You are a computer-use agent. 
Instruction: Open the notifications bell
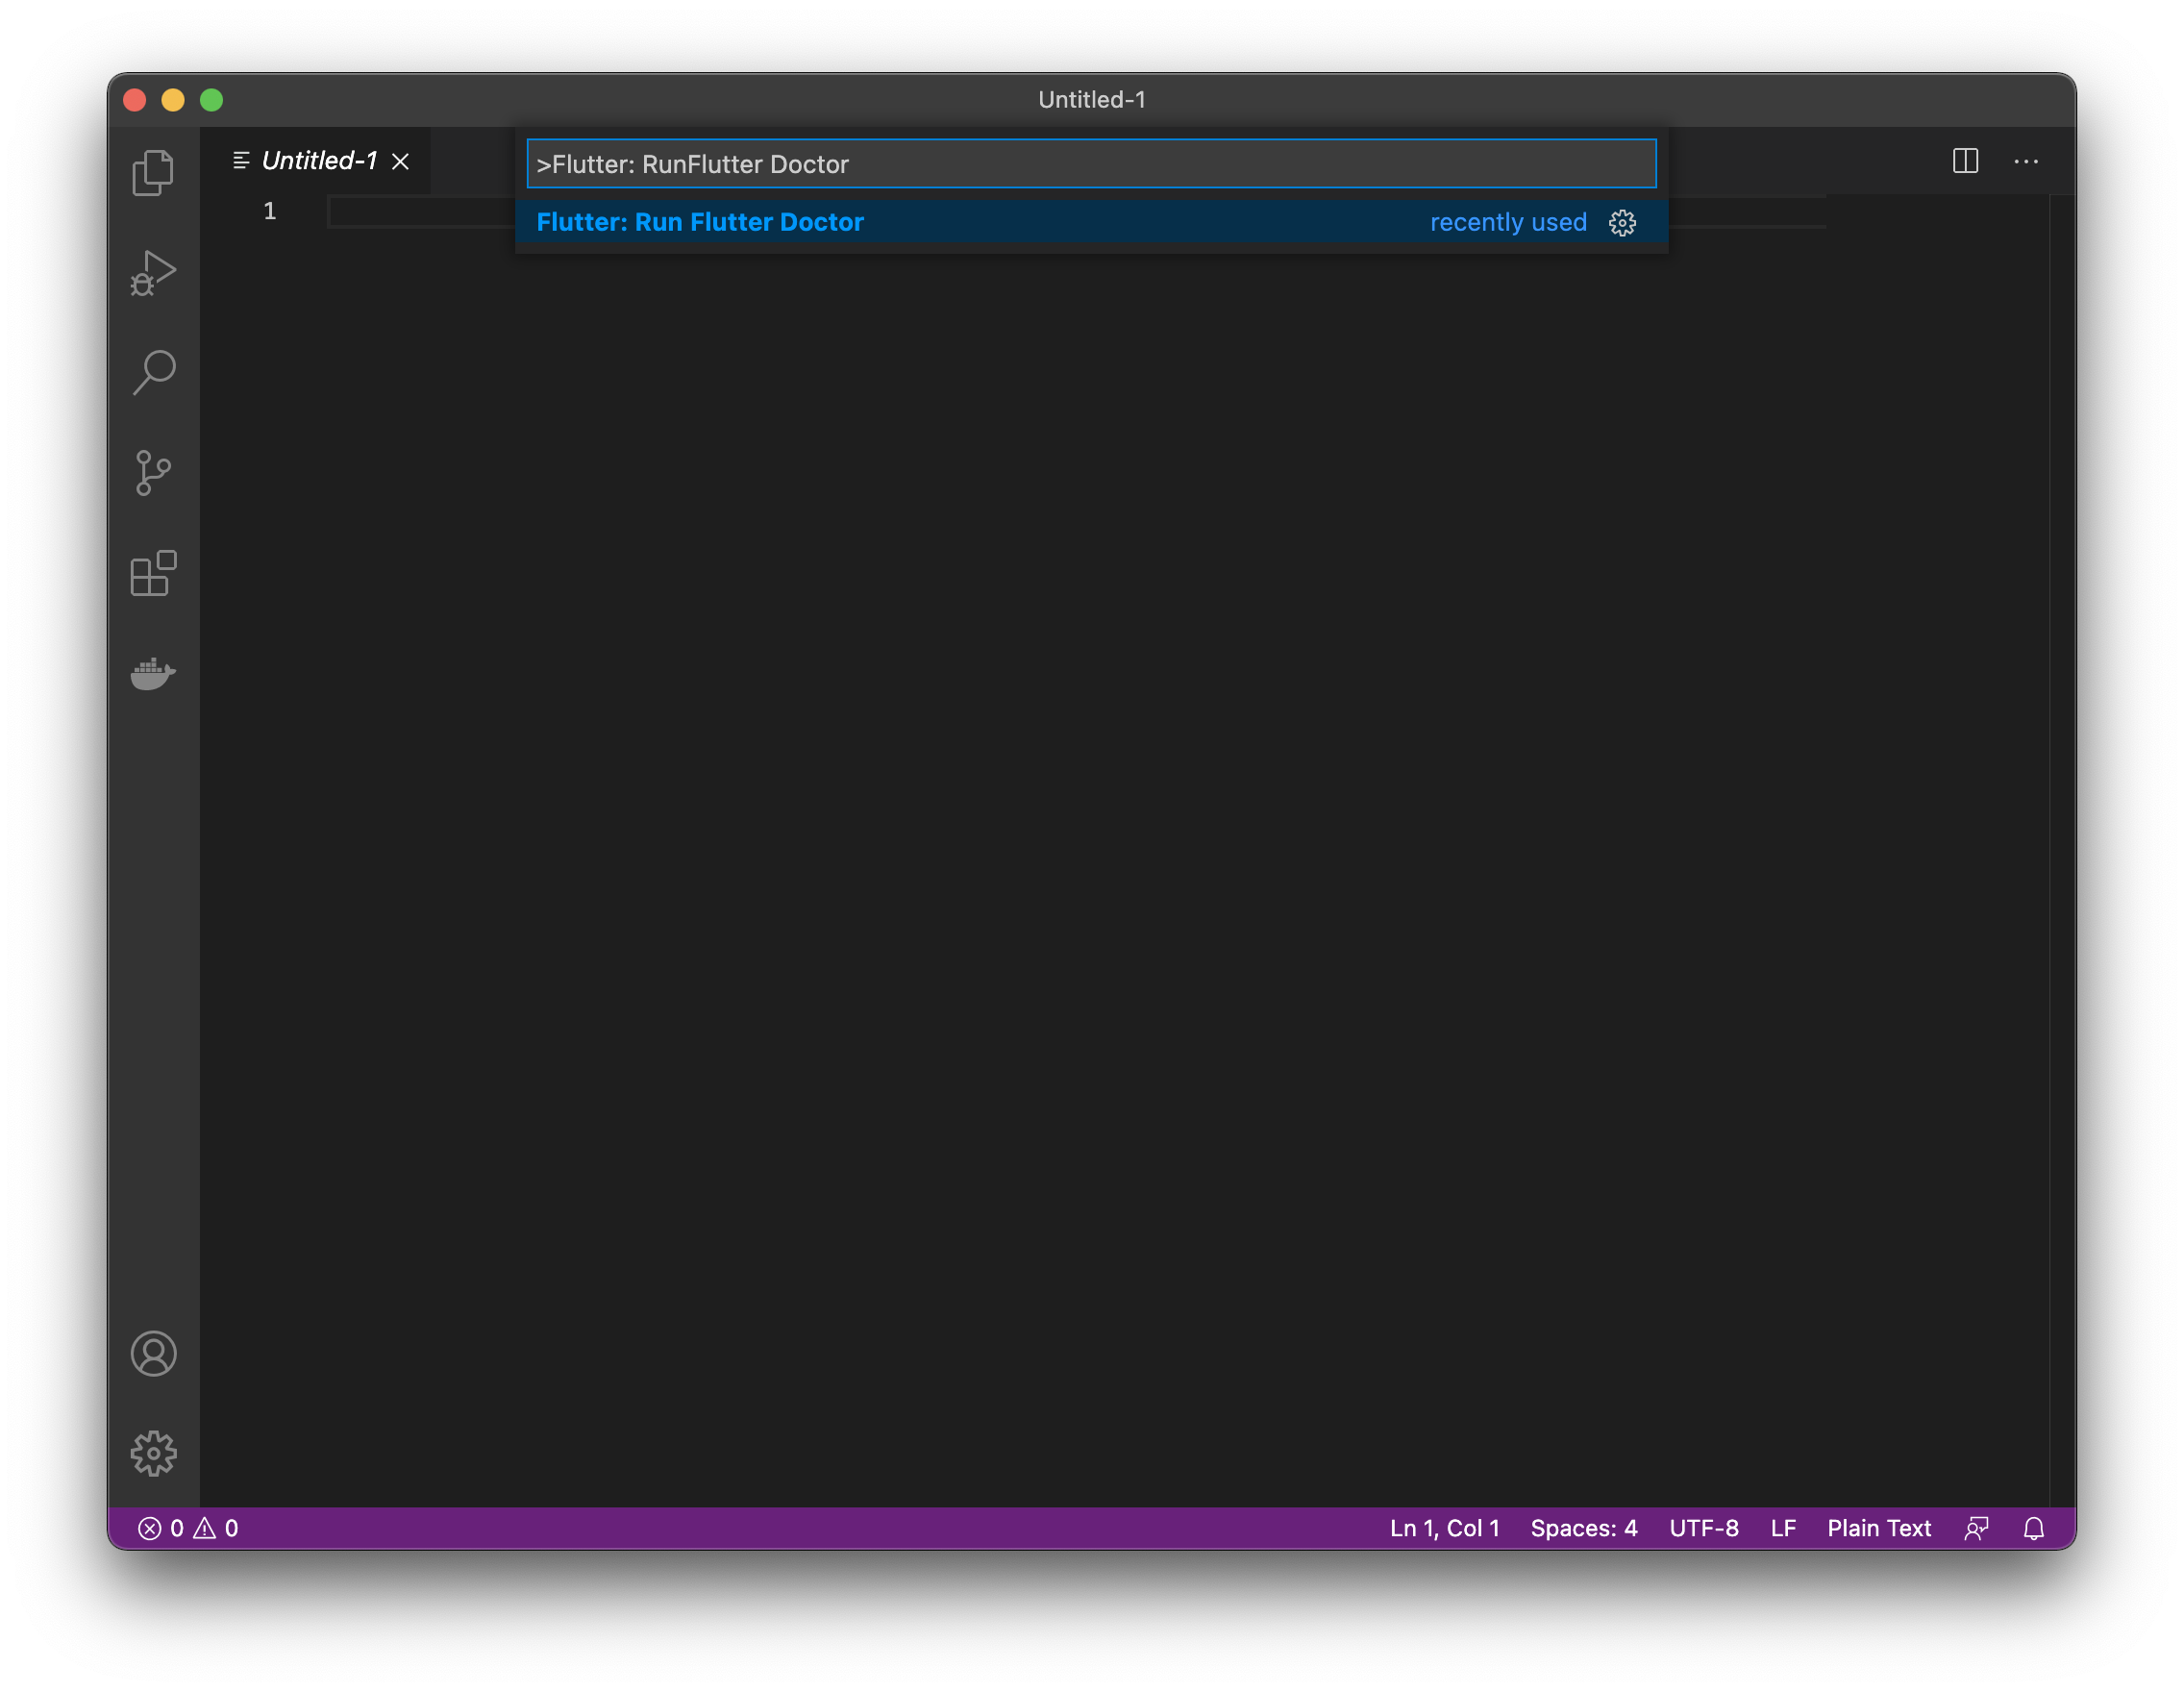point(2033,1528)
